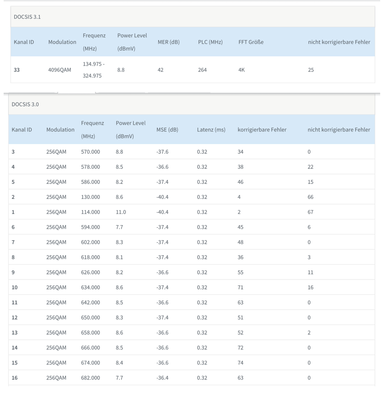Click correctable errors value 55 for channel 9
Image resolution: width=382 pixels, height=400 pixels.
(x=240, y=272)
